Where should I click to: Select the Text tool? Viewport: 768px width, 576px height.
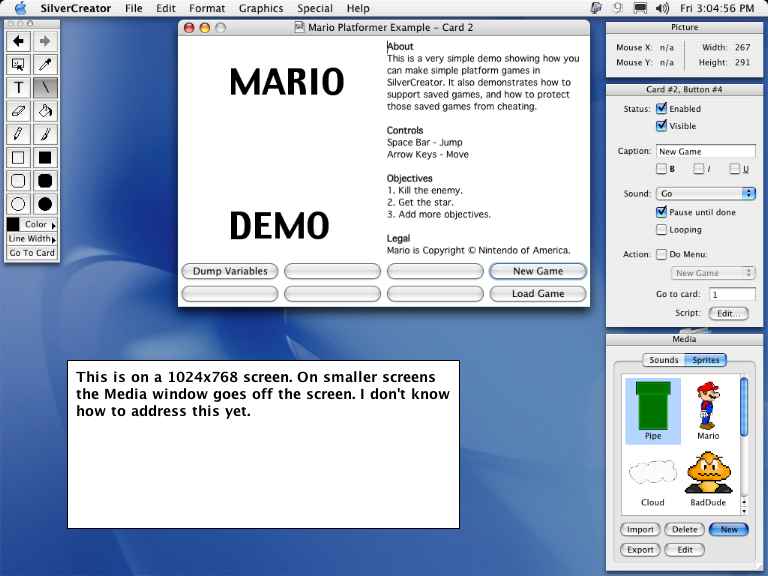click(x=18, y=88)
